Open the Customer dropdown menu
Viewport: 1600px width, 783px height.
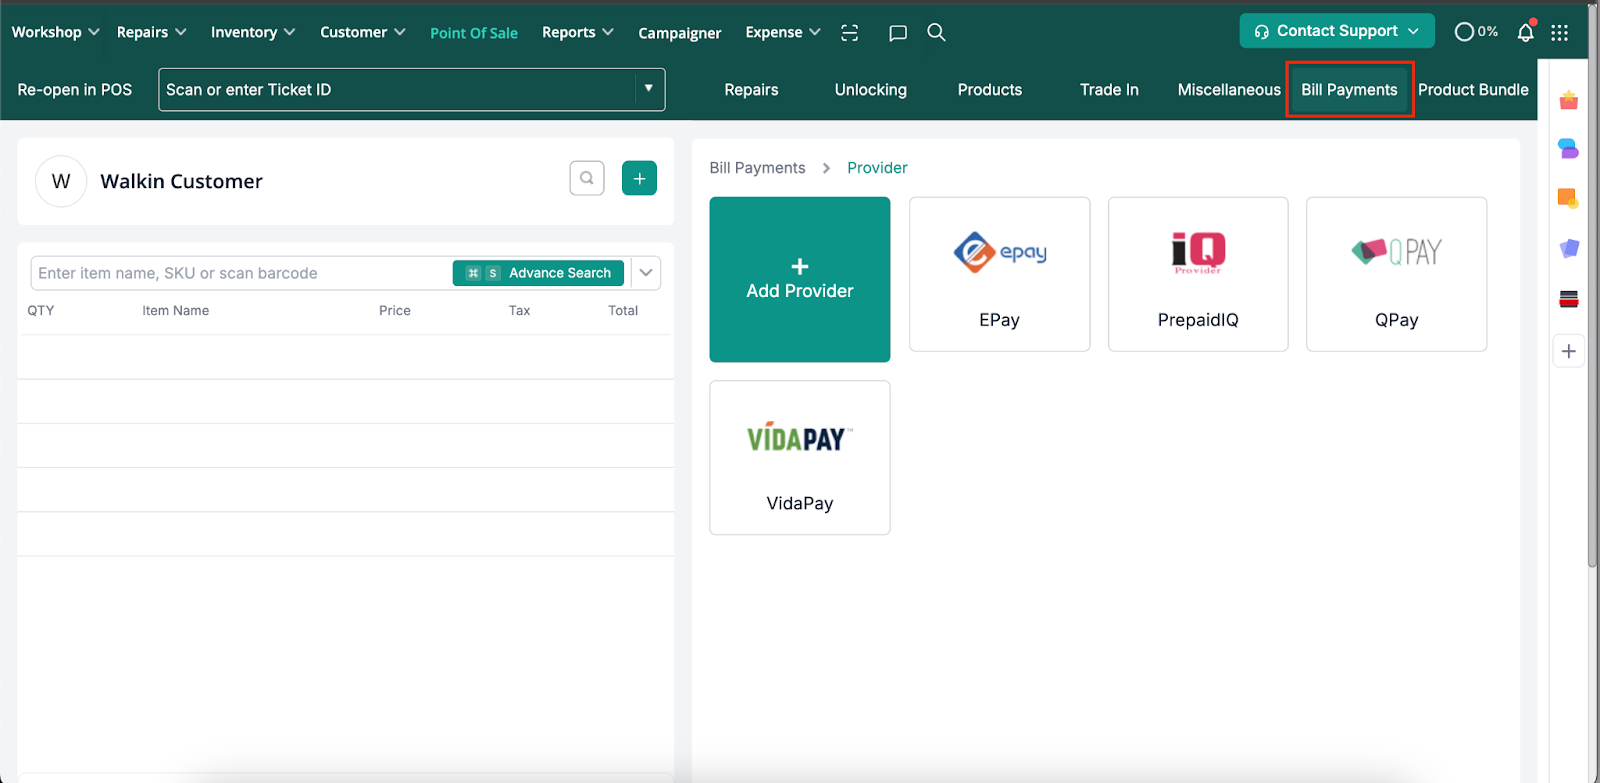tap(362, 32)
